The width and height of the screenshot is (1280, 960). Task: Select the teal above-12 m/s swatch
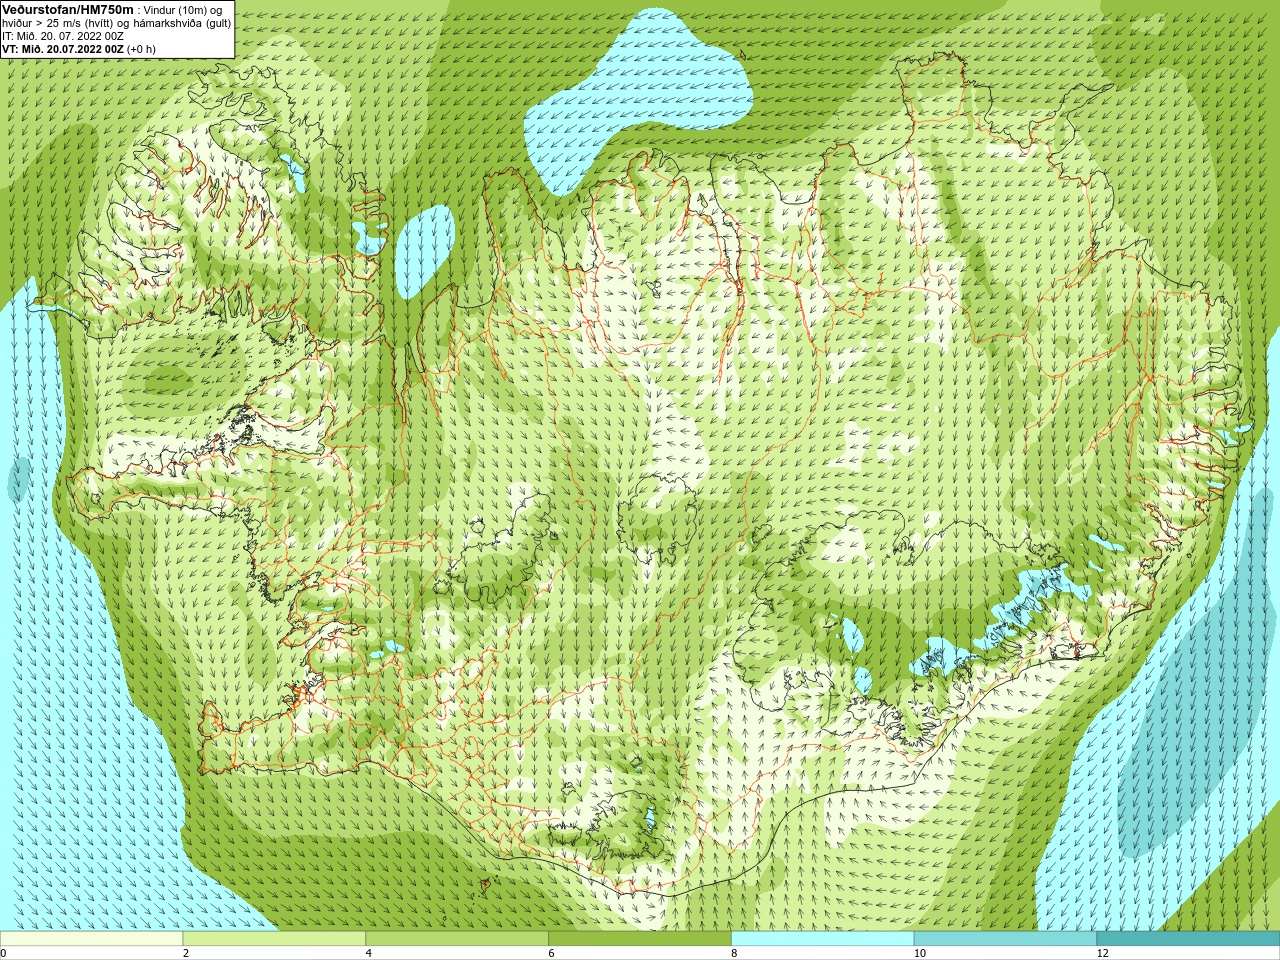pos(1188,939)
